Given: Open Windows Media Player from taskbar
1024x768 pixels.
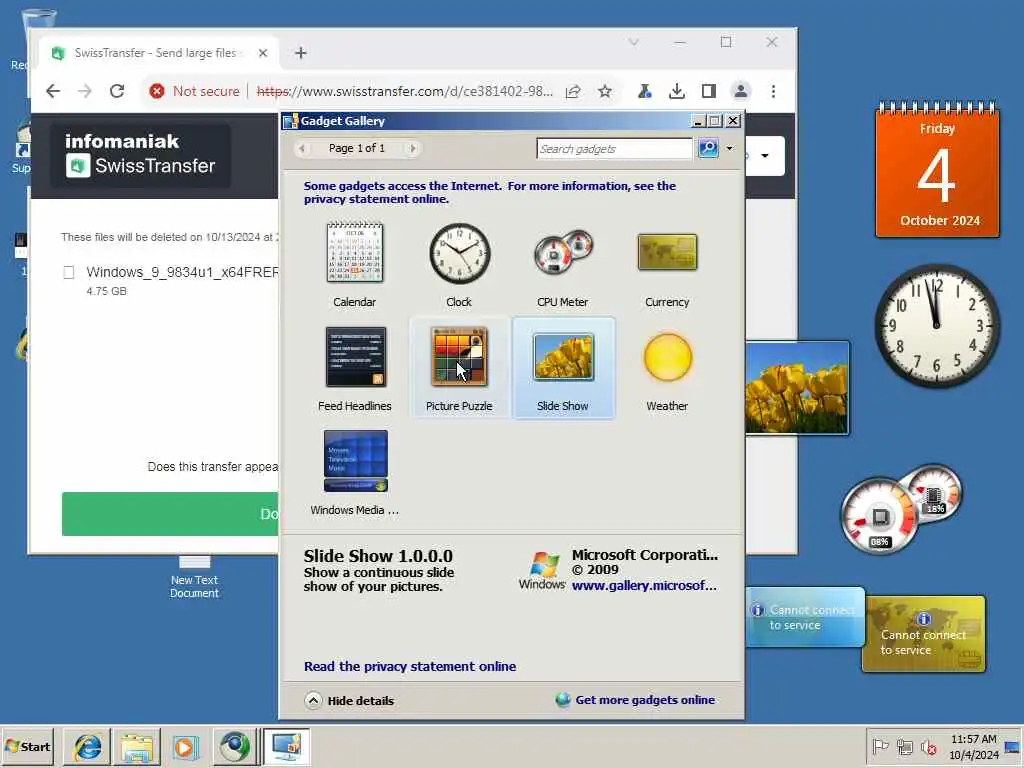Looking at the screenshot, I should 185,746.
